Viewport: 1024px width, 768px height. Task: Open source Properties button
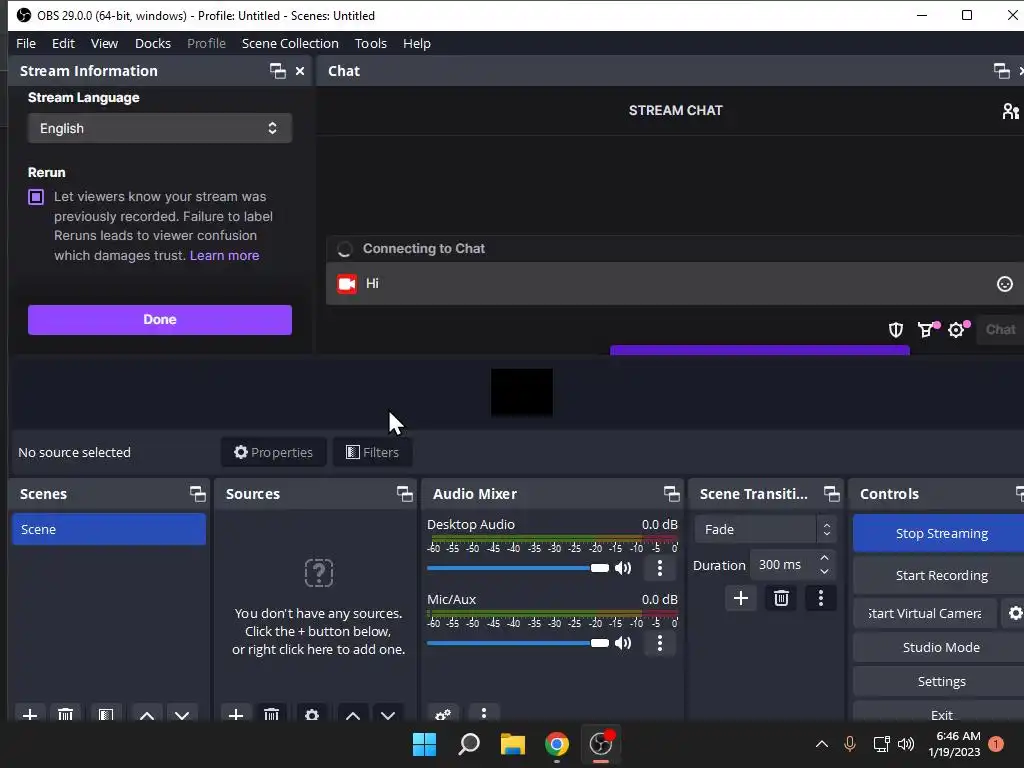click(274, 452)
